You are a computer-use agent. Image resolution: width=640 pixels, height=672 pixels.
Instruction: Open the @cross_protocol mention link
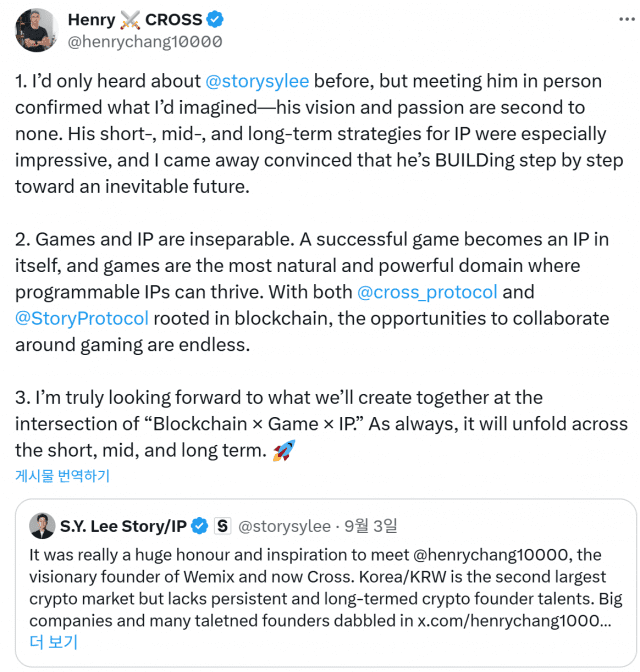[427, 292]
